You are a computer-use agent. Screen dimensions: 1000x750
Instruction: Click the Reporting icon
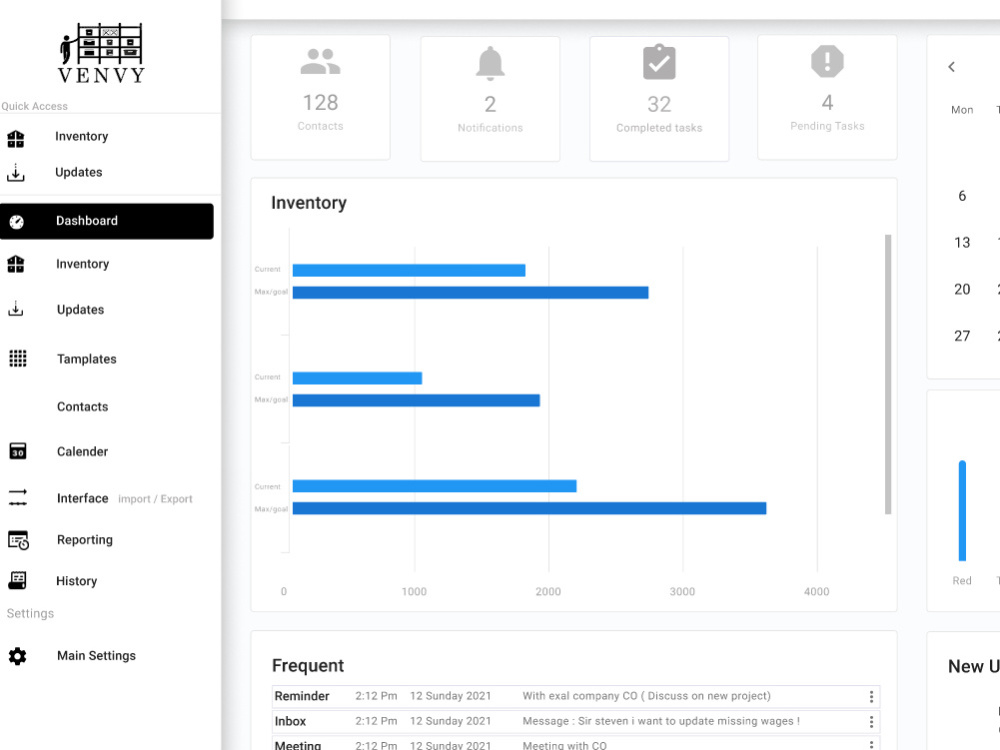click(x=18, y=540)
